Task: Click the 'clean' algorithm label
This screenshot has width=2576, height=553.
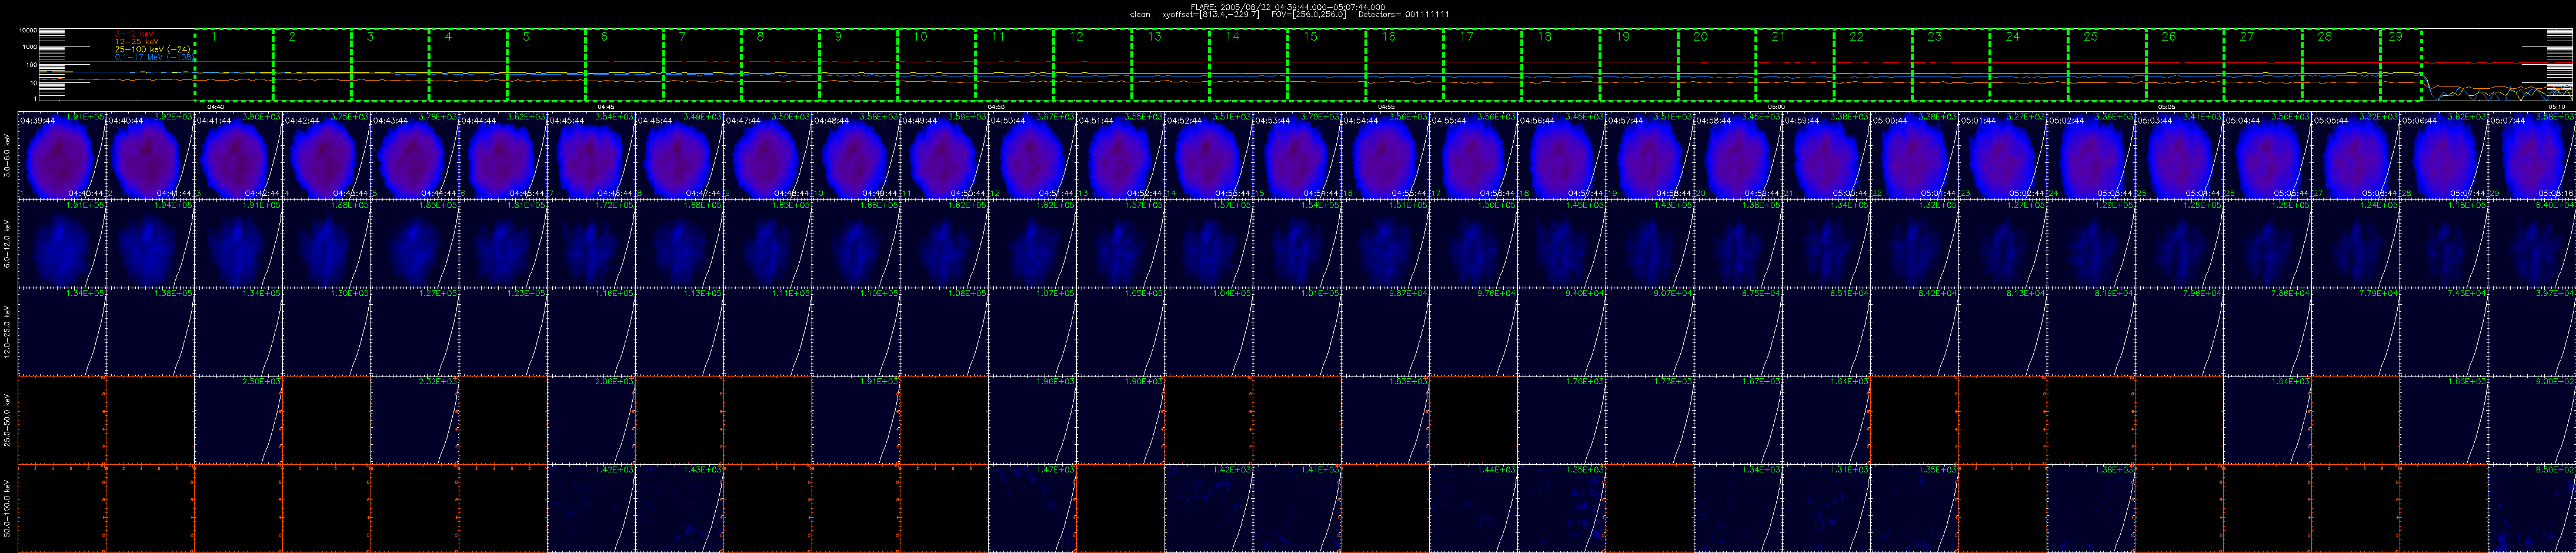Action: (x=1140, y=15)
